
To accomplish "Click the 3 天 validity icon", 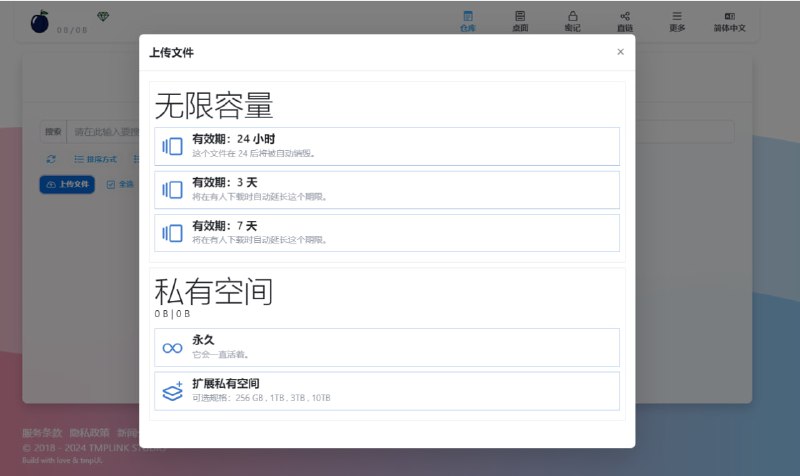I will pos(173,189).
